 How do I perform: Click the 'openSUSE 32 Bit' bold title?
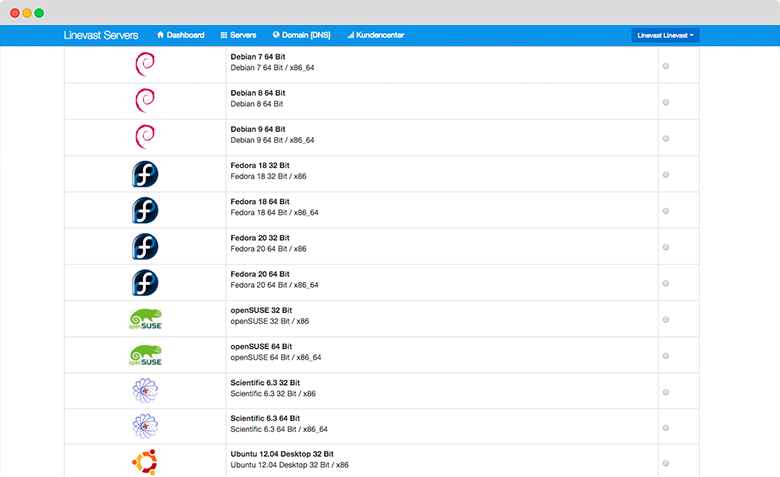click(x=261, y=310)
